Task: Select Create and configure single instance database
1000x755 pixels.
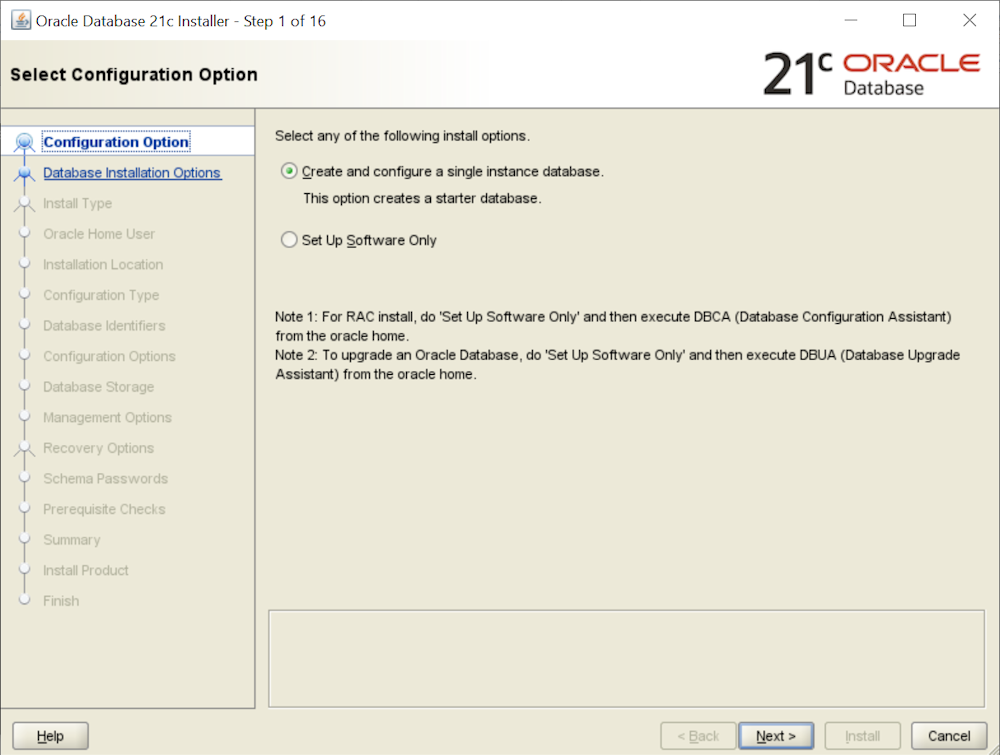Action: point(290,172)
